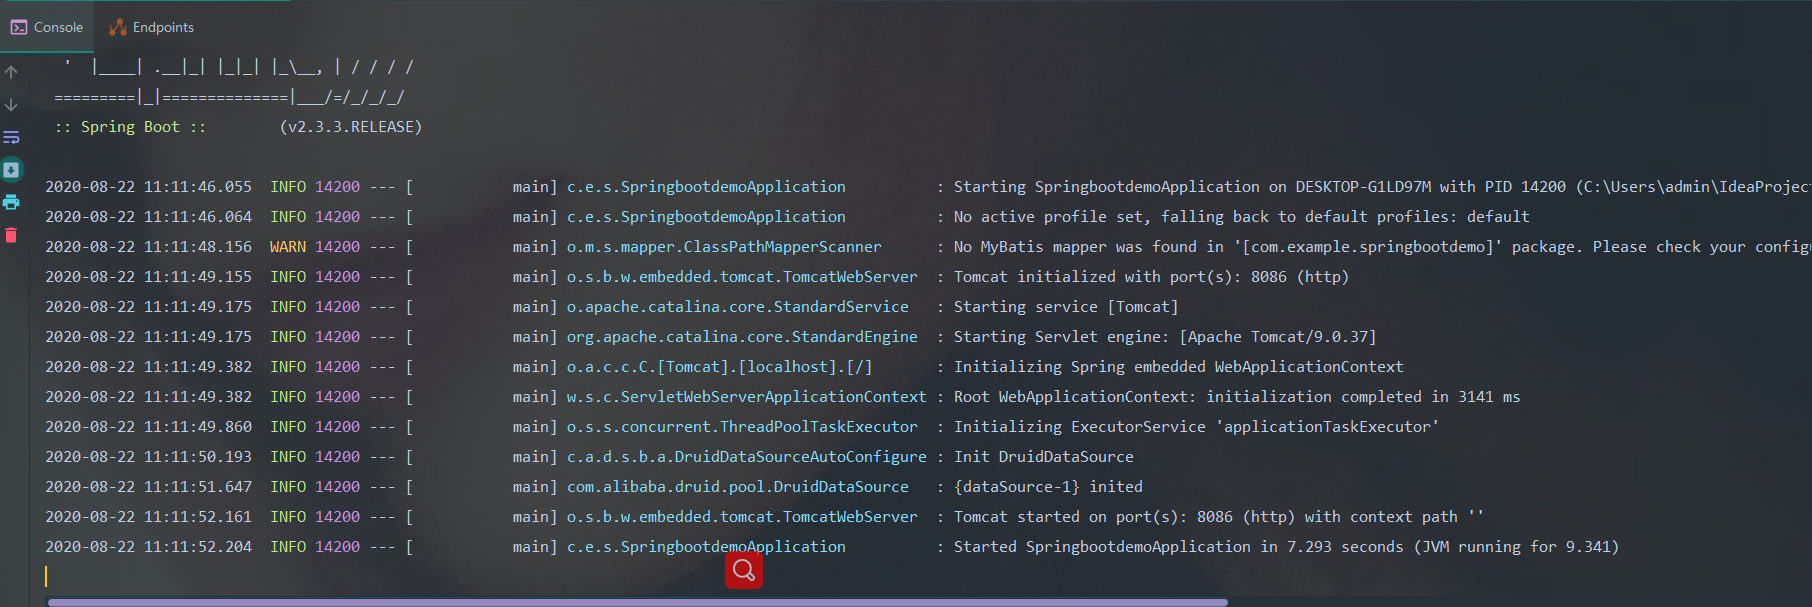Click 'Initializing ExecutorService' log message
This screenshot has height=607, width=1812.
[x=1196, y=427]
